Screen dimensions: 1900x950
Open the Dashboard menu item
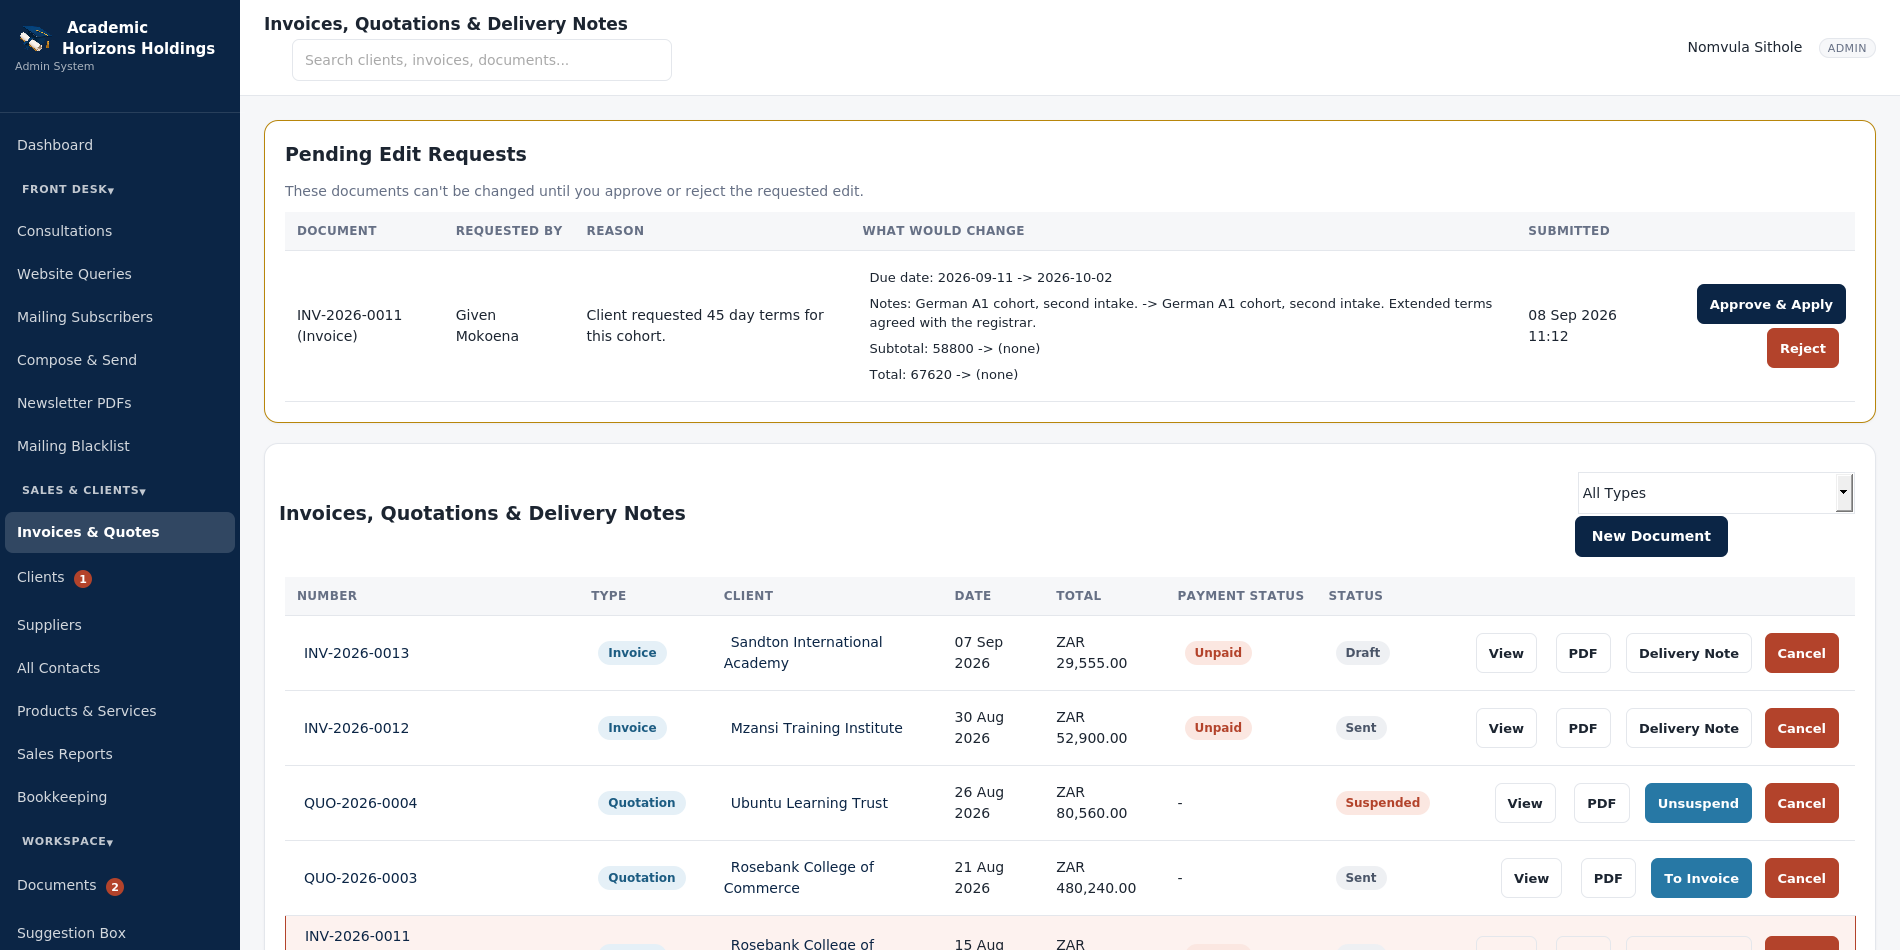[x=120, y=145]
